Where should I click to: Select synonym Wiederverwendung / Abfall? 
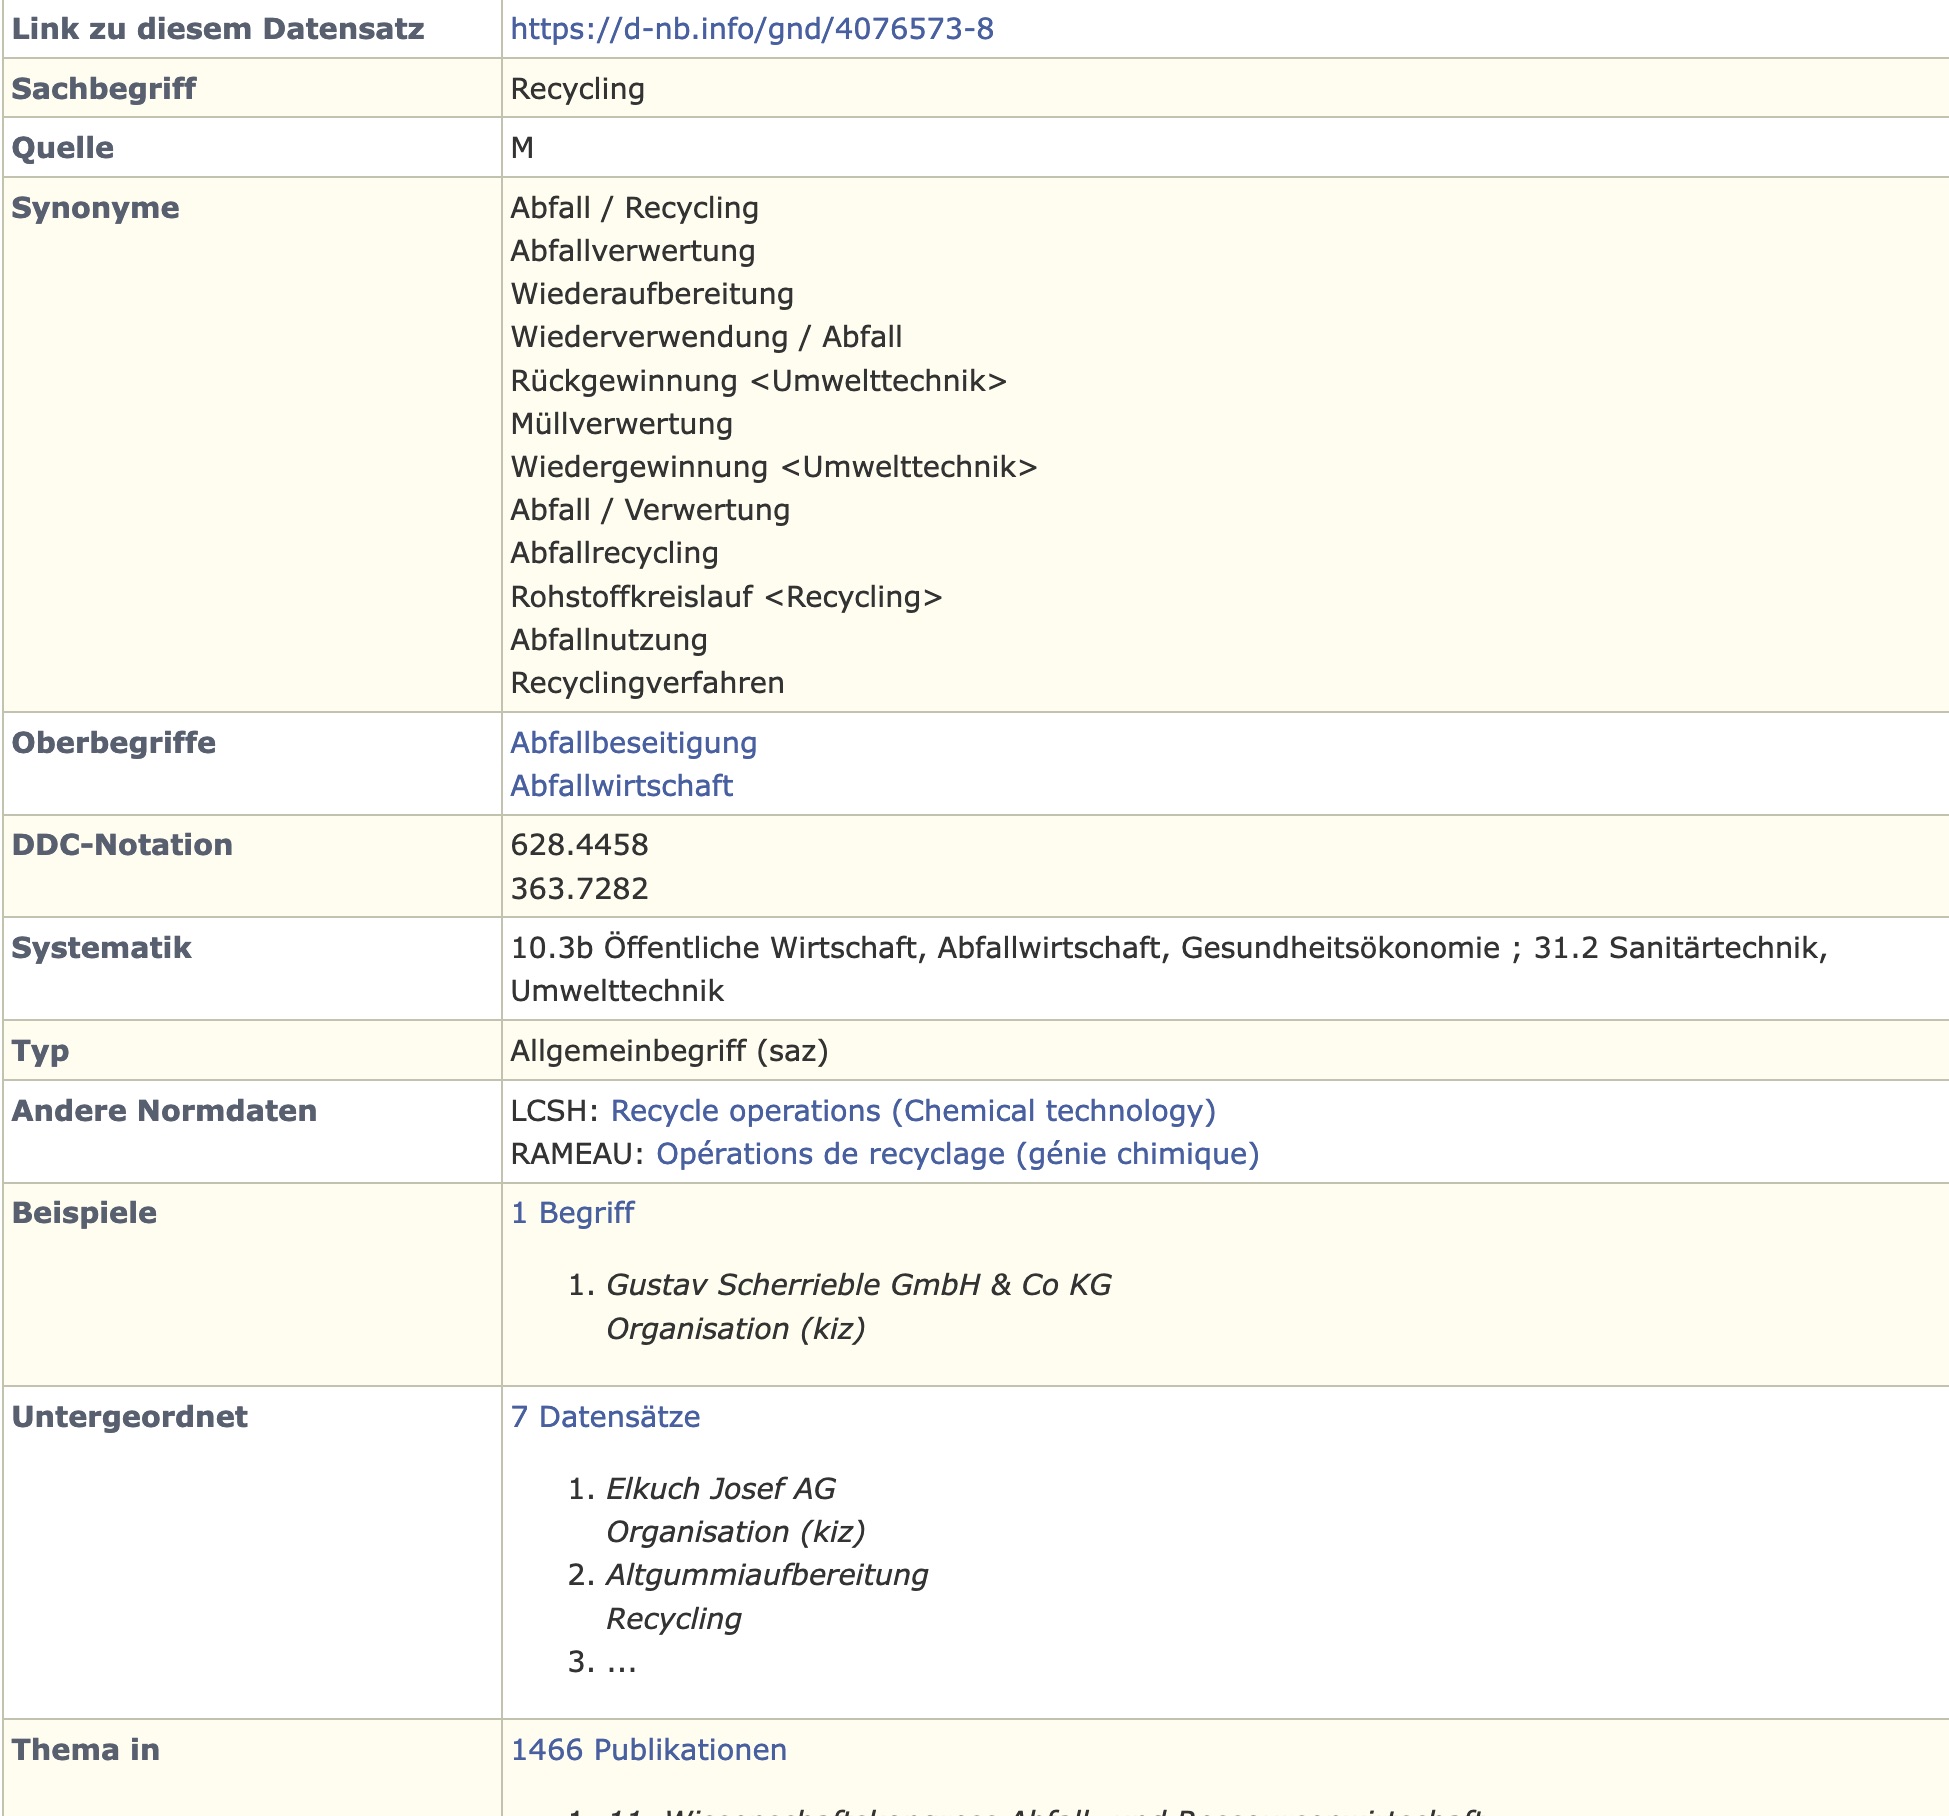tap(706, 337)
